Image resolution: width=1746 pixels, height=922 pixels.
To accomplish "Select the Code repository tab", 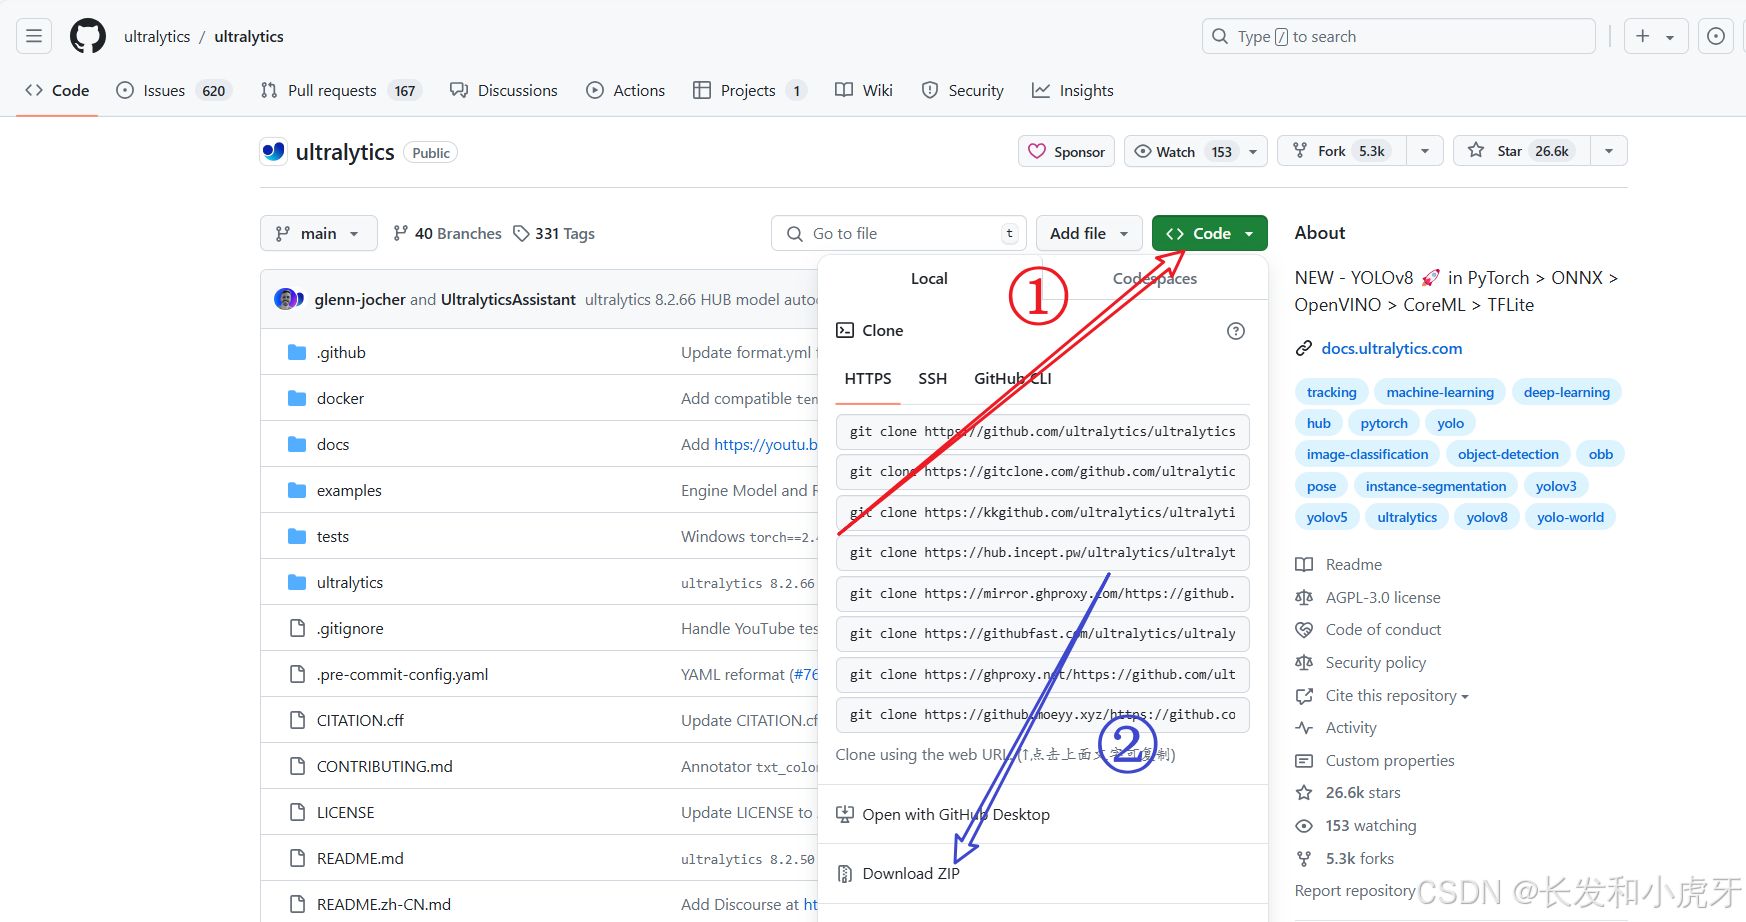I will pos(57,90).
